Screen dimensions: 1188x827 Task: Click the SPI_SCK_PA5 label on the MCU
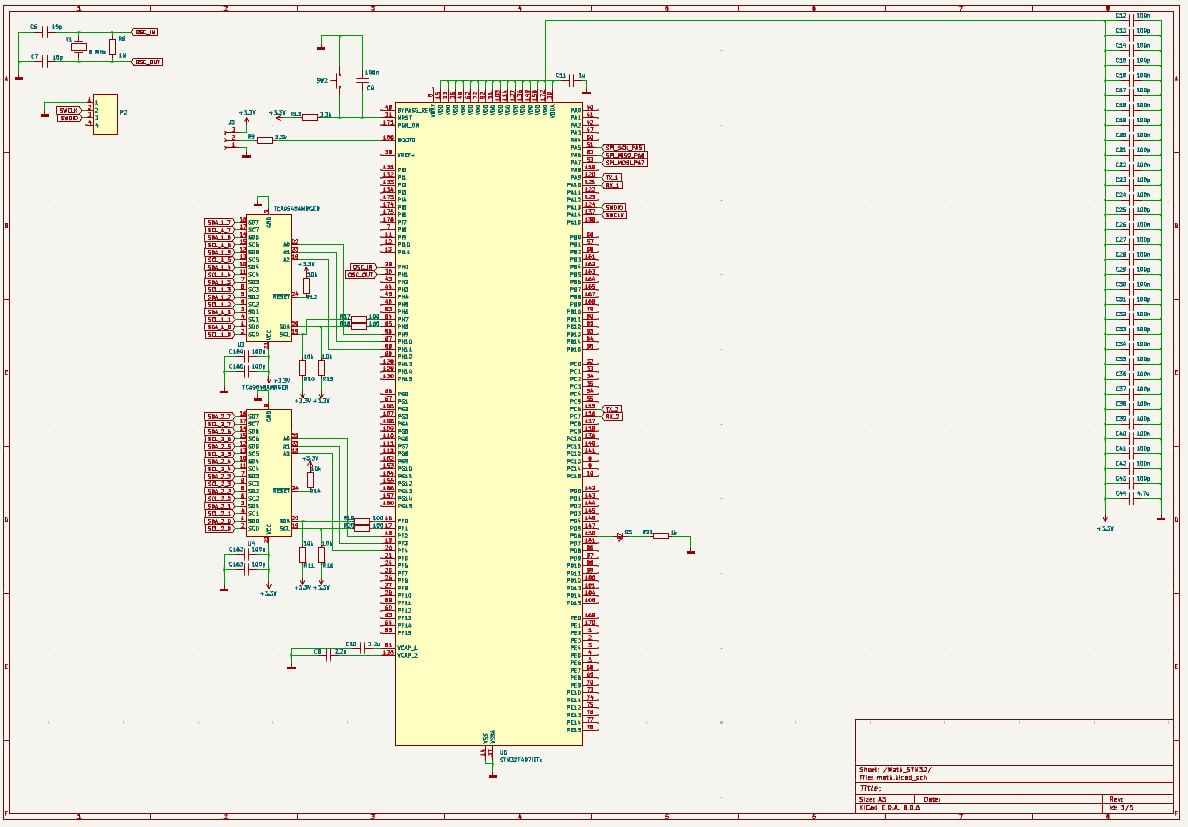click(x=625, y=146)
